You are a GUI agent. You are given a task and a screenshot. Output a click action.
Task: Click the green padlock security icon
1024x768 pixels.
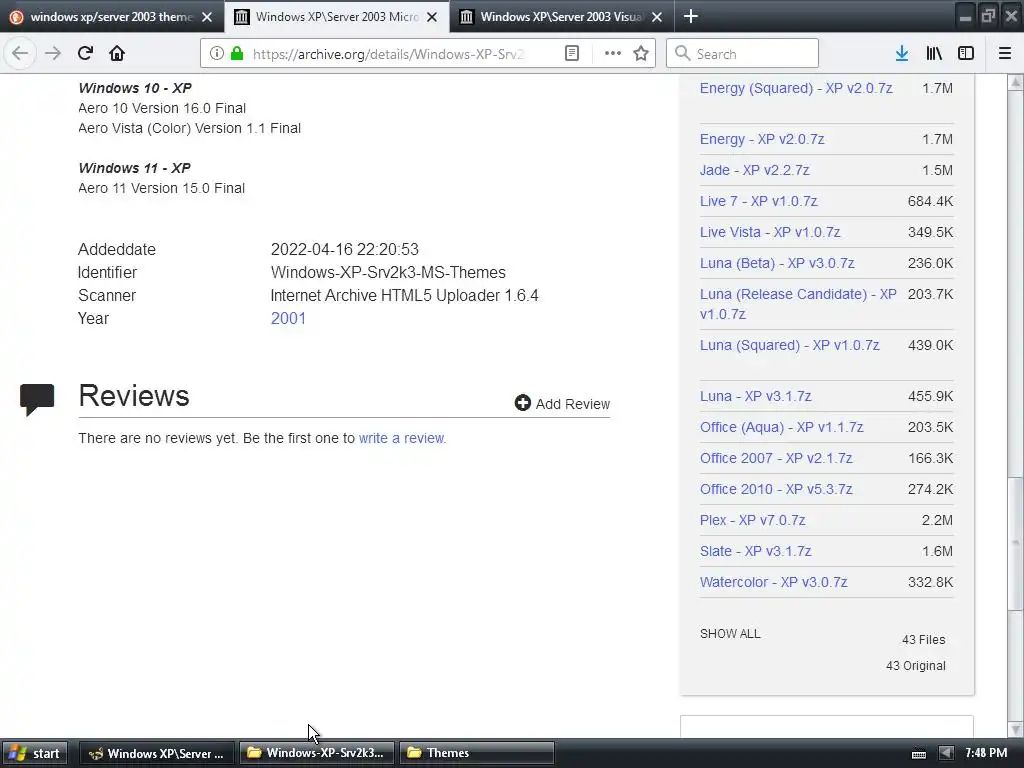point(237,54)
